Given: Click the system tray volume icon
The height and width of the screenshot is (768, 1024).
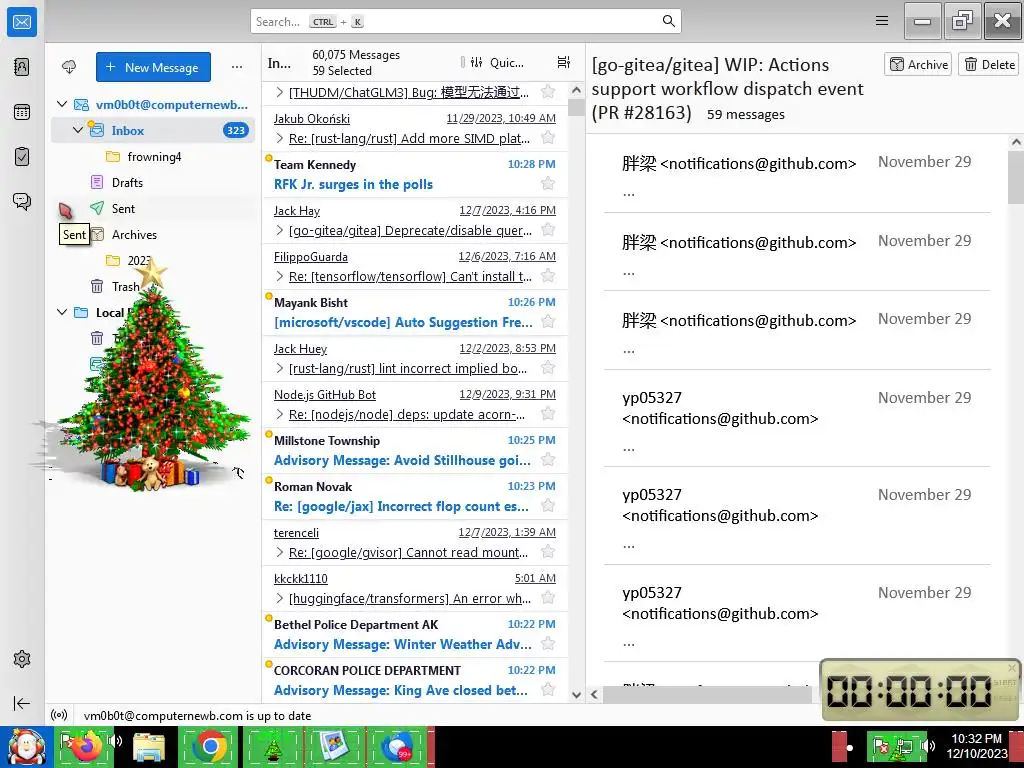Looking at the screenshot, I should 927,746.
